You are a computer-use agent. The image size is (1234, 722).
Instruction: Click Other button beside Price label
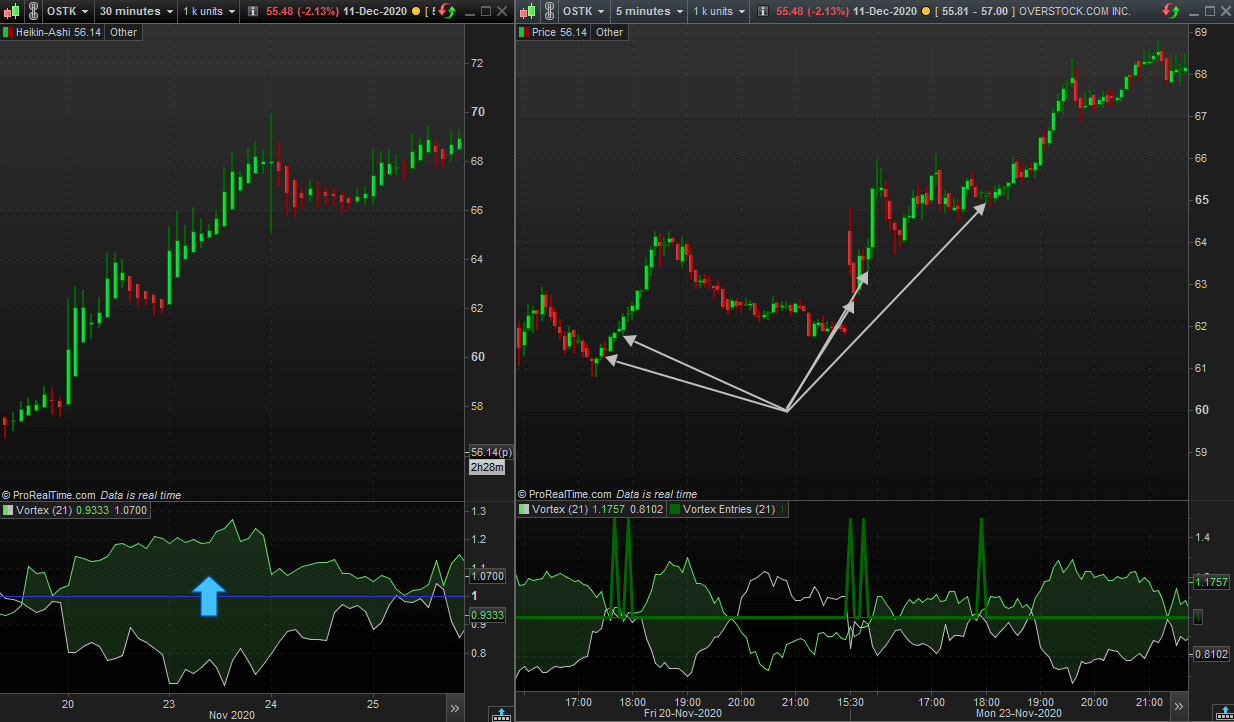[x=609, y=32]
